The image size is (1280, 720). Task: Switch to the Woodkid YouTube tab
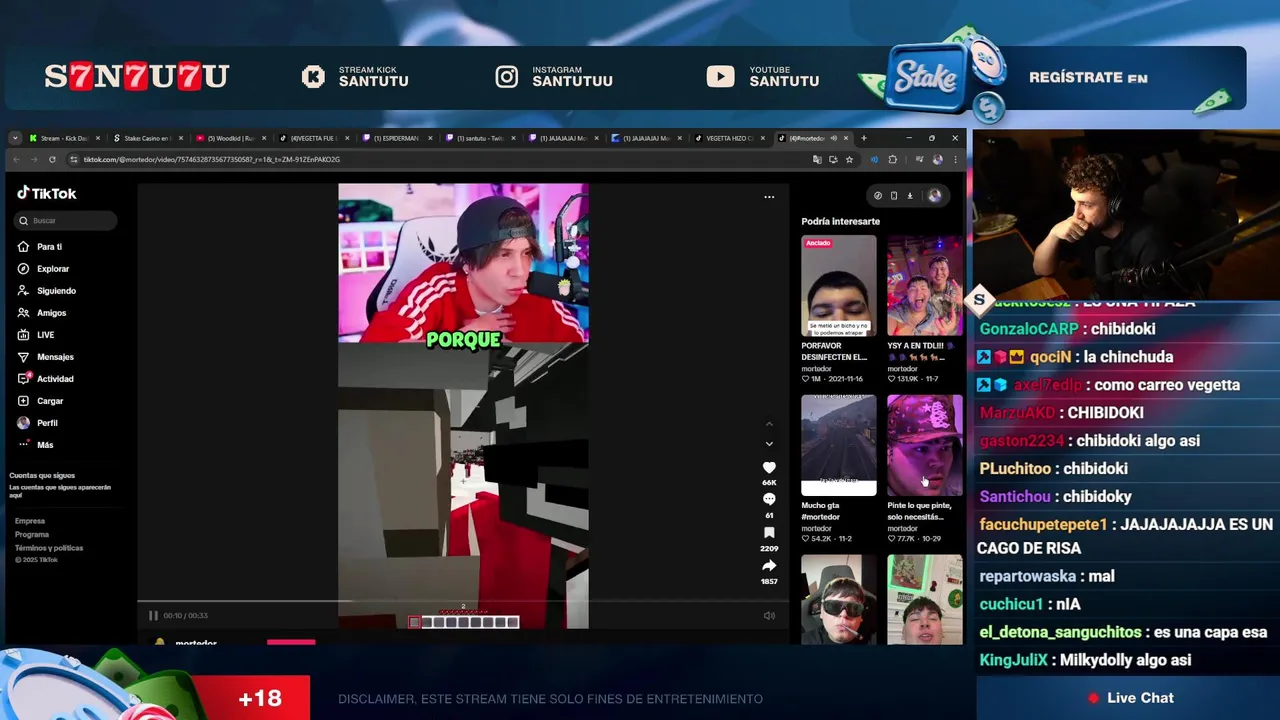click(229, 138)
